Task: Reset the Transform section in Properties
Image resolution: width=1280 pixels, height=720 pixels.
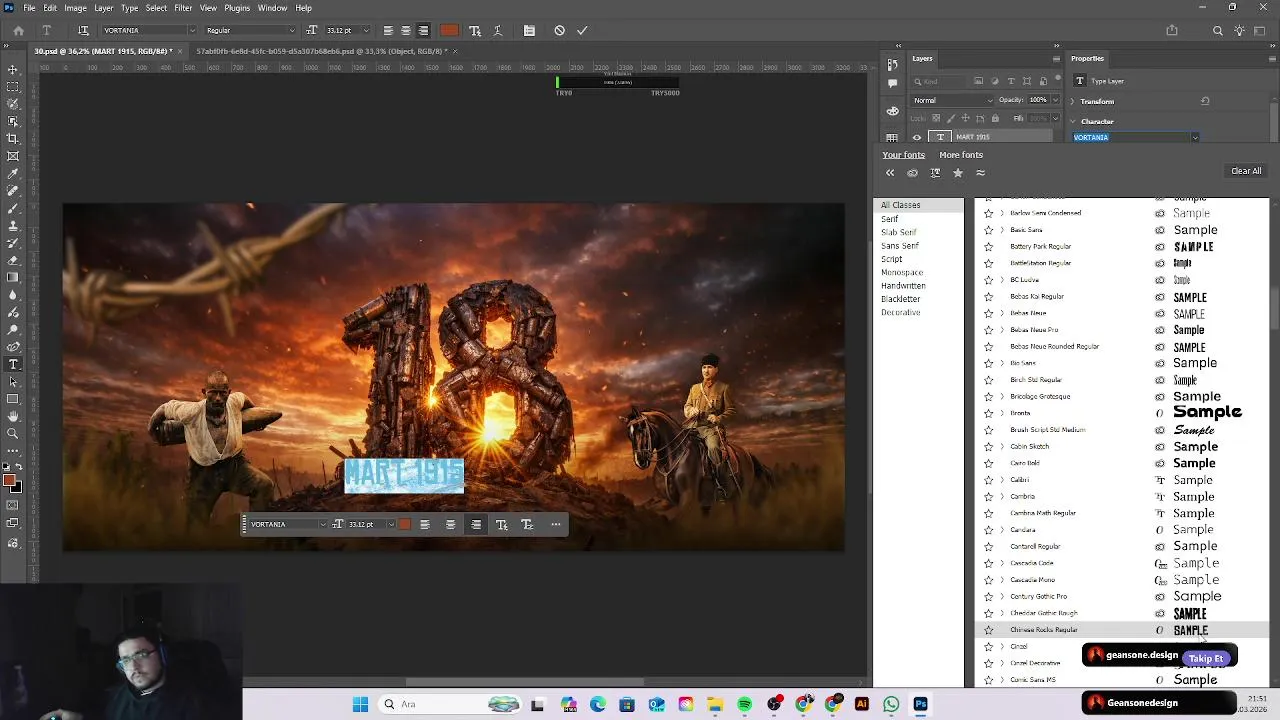Action: 1204,101
